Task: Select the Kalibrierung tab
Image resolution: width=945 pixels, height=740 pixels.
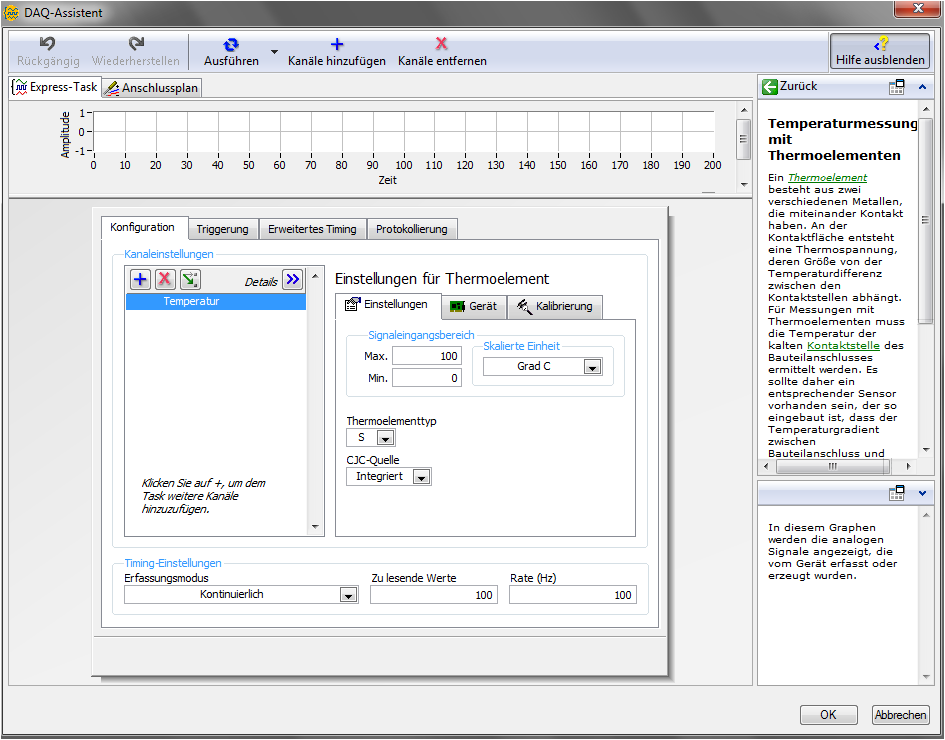Action: 555,306
